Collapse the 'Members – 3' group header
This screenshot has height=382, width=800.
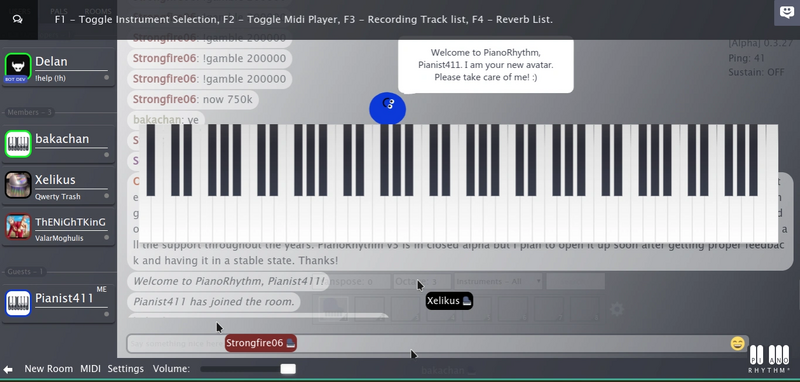(x=29, y=112)
